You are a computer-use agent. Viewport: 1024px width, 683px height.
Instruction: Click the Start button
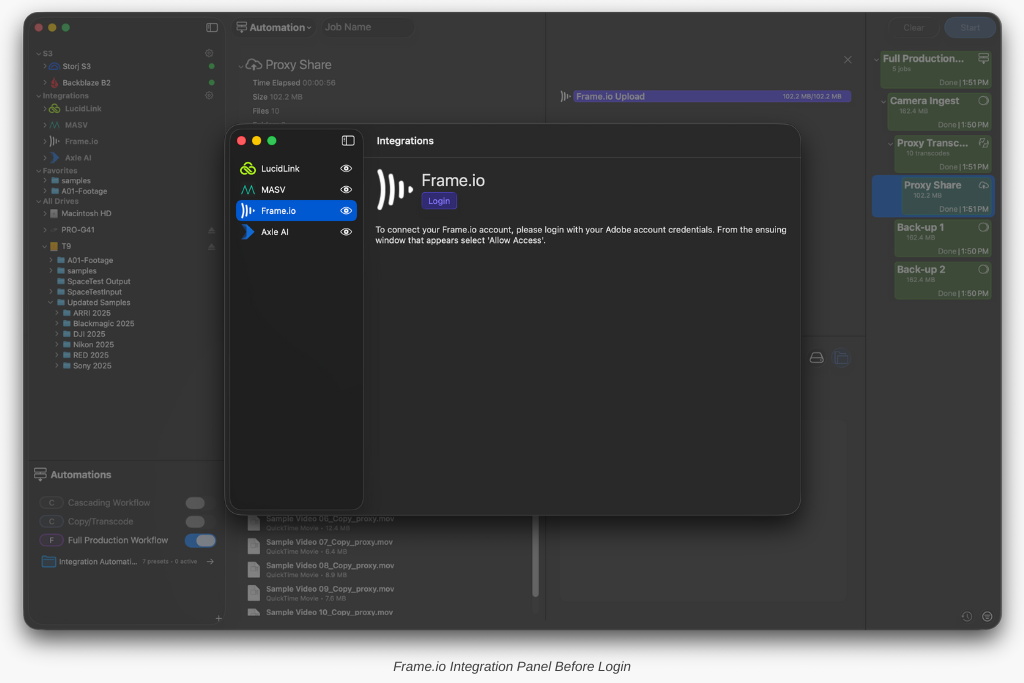[969, 28]
